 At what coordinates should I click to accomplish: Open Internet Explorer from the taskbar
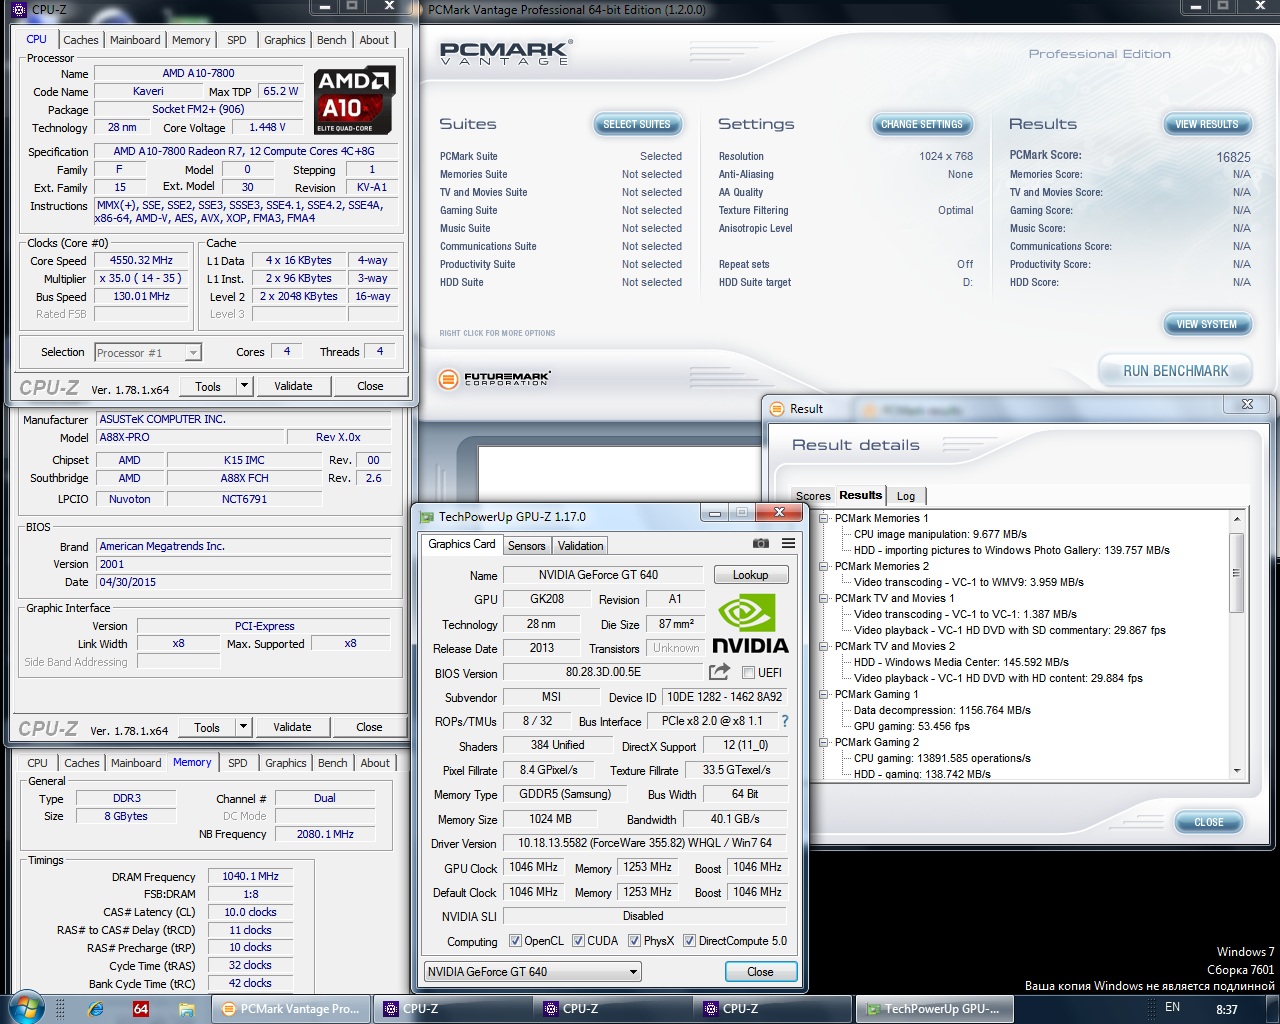(96, 1009)
